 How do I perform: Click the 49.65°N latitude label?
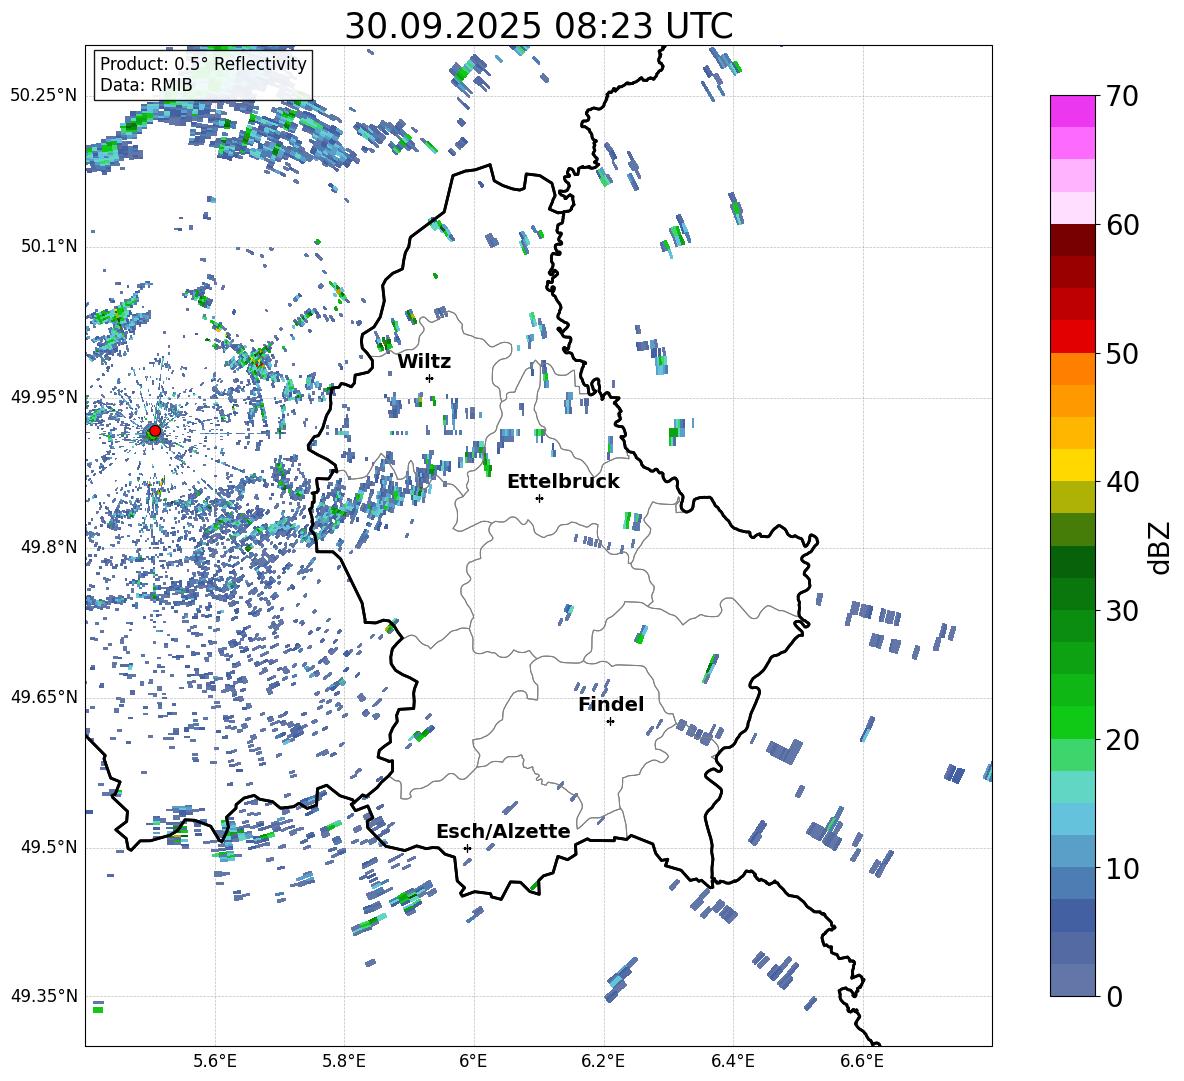[x=44, y=696]
